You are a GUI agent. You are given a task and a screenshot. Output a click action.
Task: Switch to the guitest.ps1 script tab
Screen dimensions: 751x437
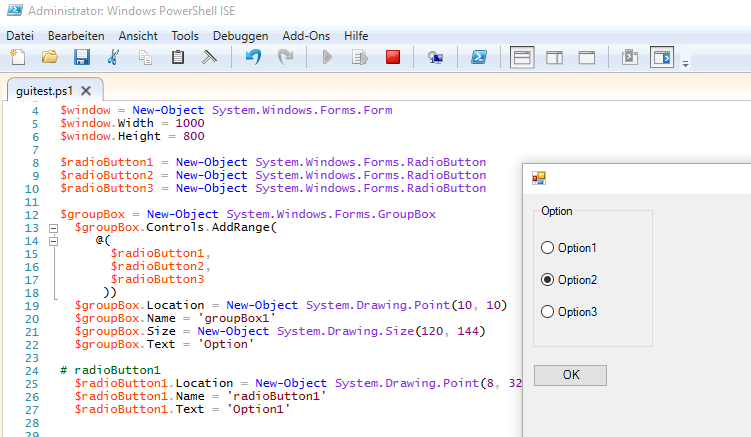[x=44, y=90]
